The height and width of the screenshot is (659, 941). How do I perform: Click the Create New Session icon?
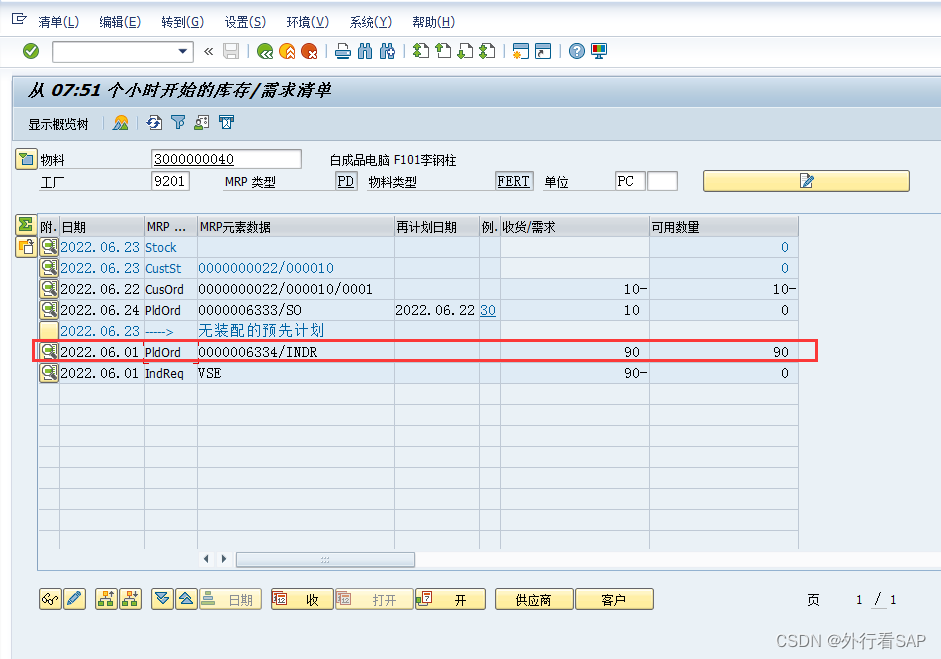(520, 52)
